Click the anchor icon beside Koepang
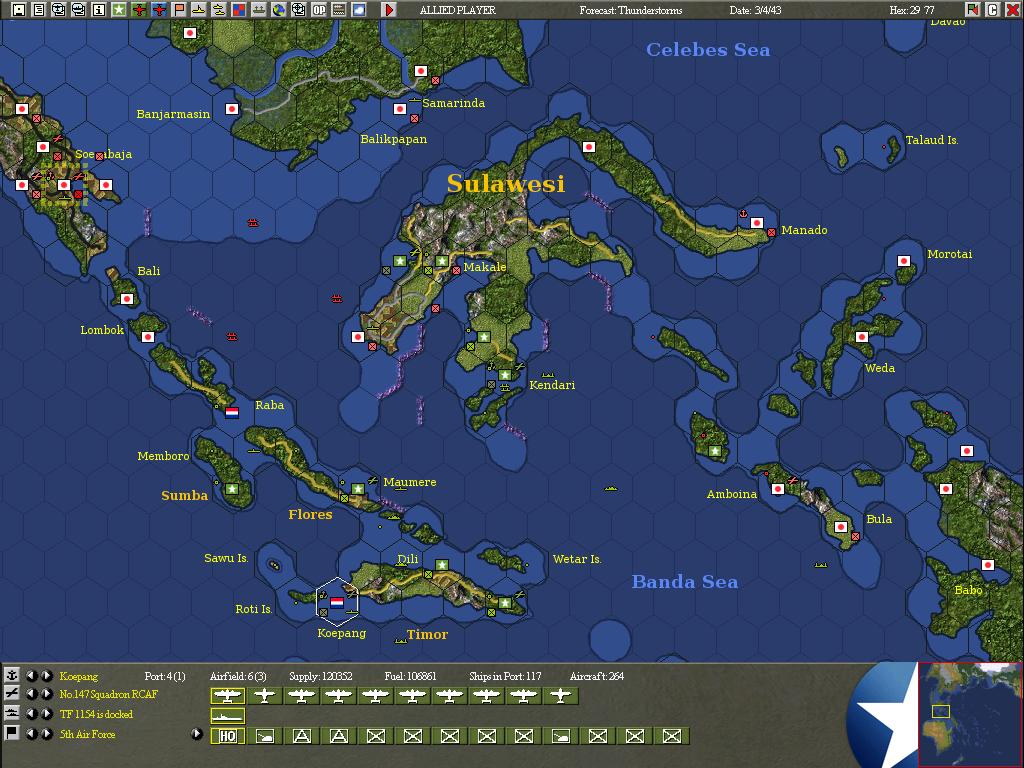This screenshot has width=1024, height=768. (x=11, y=675)
